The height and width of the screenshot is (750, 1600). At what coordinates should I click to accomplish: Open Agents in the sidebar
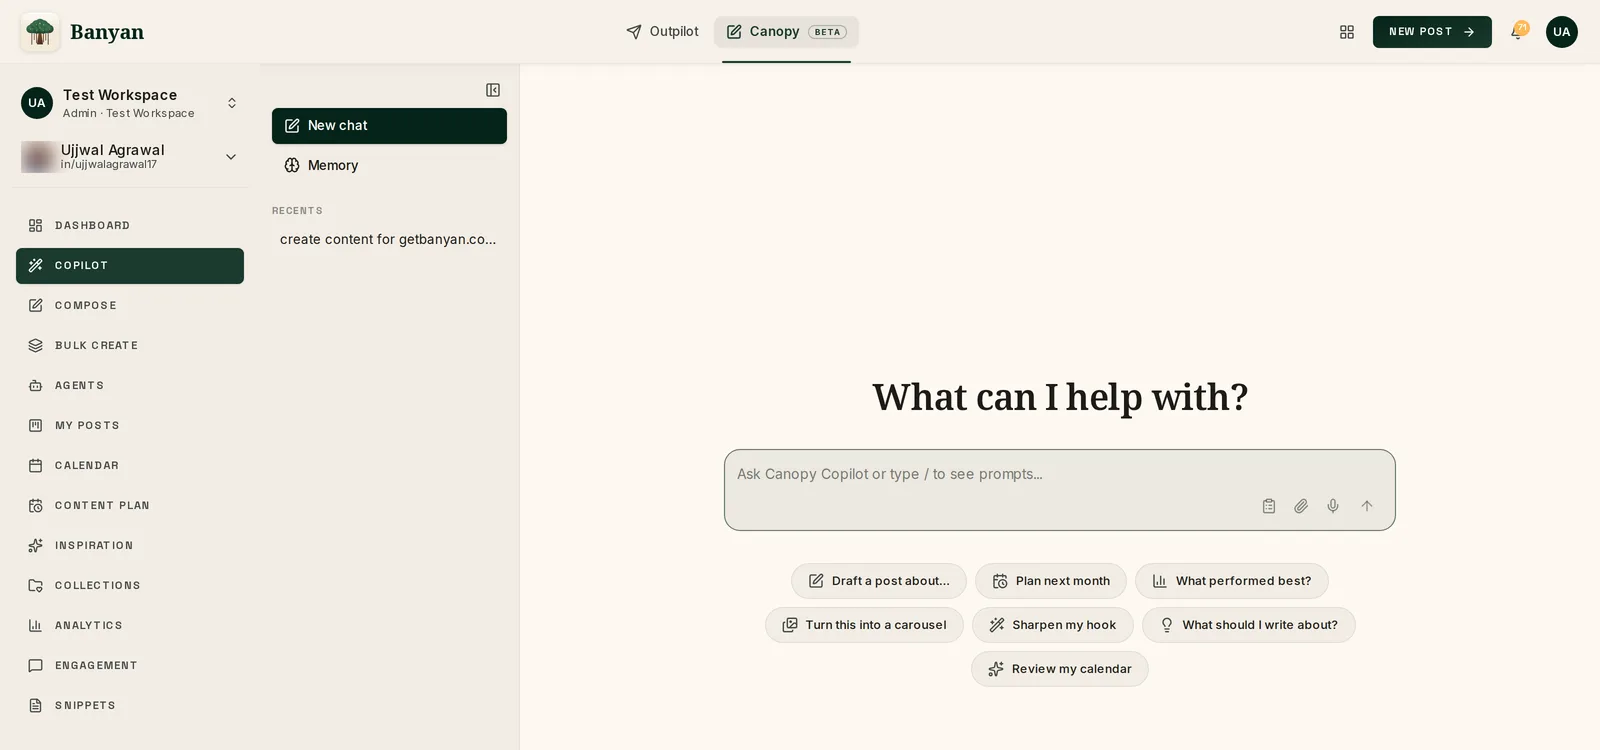click(x=130, y=386)
